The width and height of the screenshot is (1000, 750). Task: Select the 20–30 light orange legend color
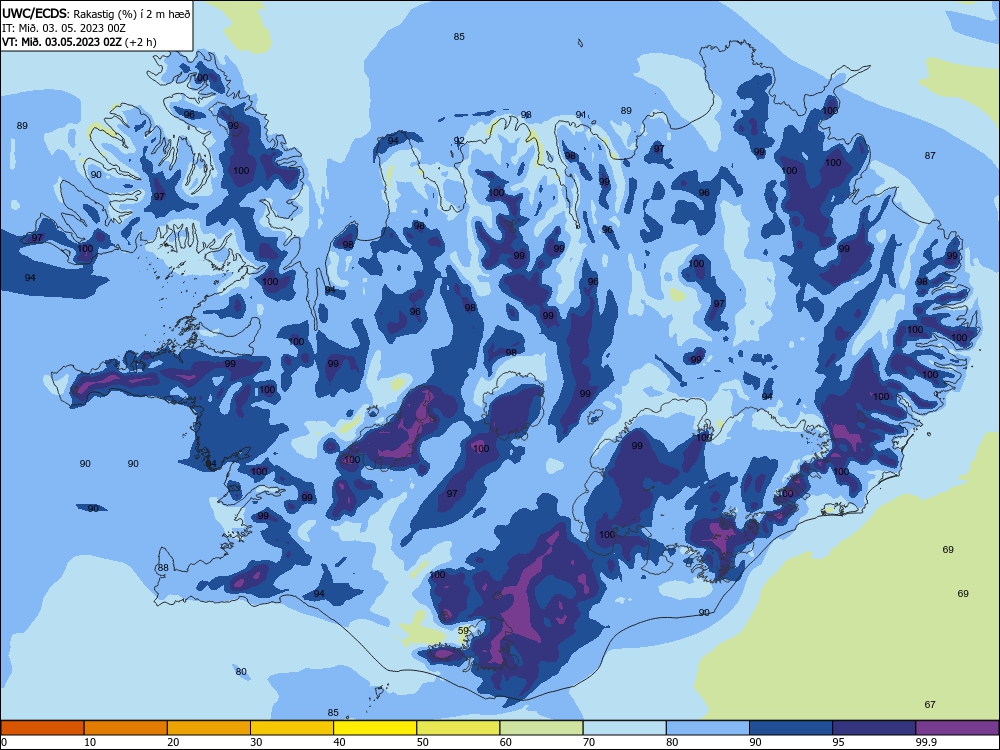point(209,728)
